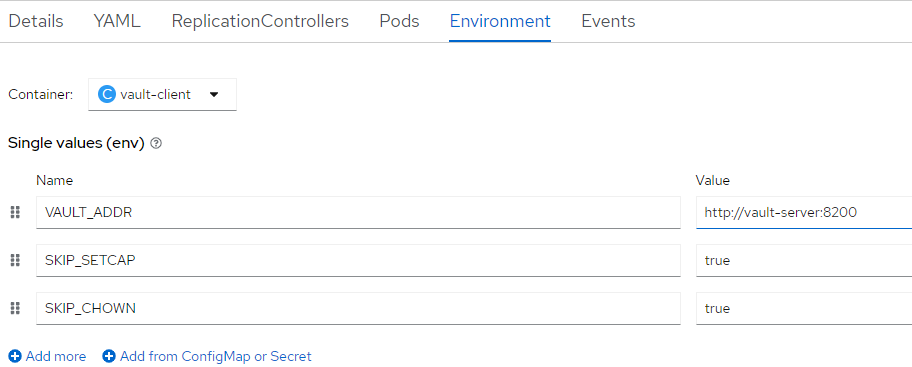The height and width of the screenshot is (367, 912).
Task: Open the YAML tab
Action: click(x=117, y=22)
